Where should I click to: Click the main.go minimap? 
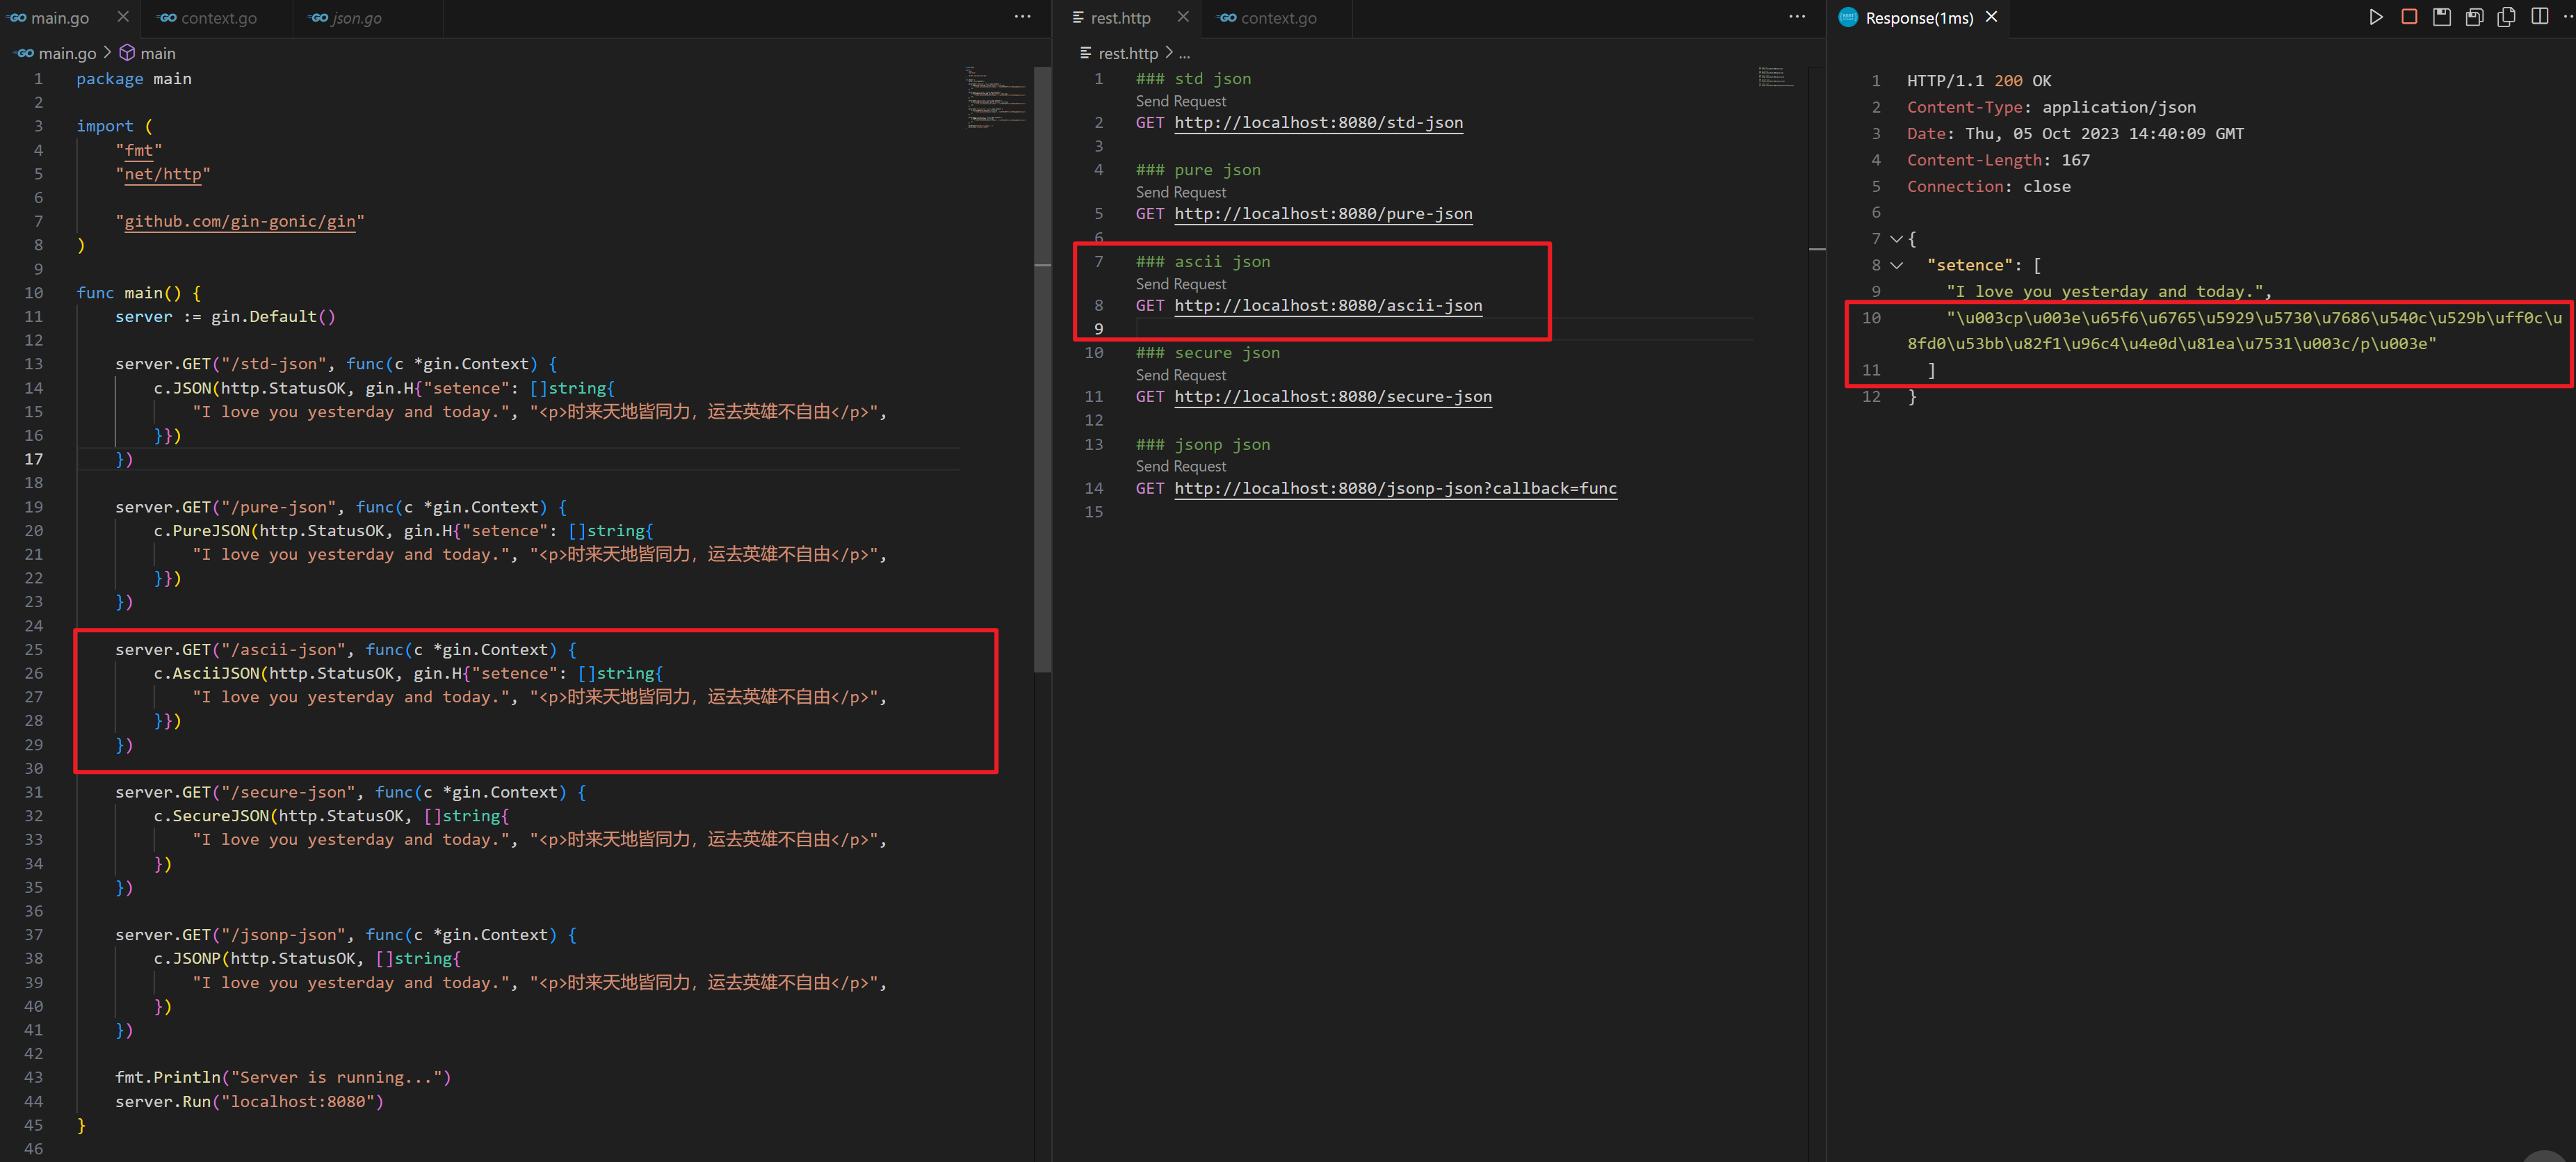pyautogui.click(x=996, y=97)
